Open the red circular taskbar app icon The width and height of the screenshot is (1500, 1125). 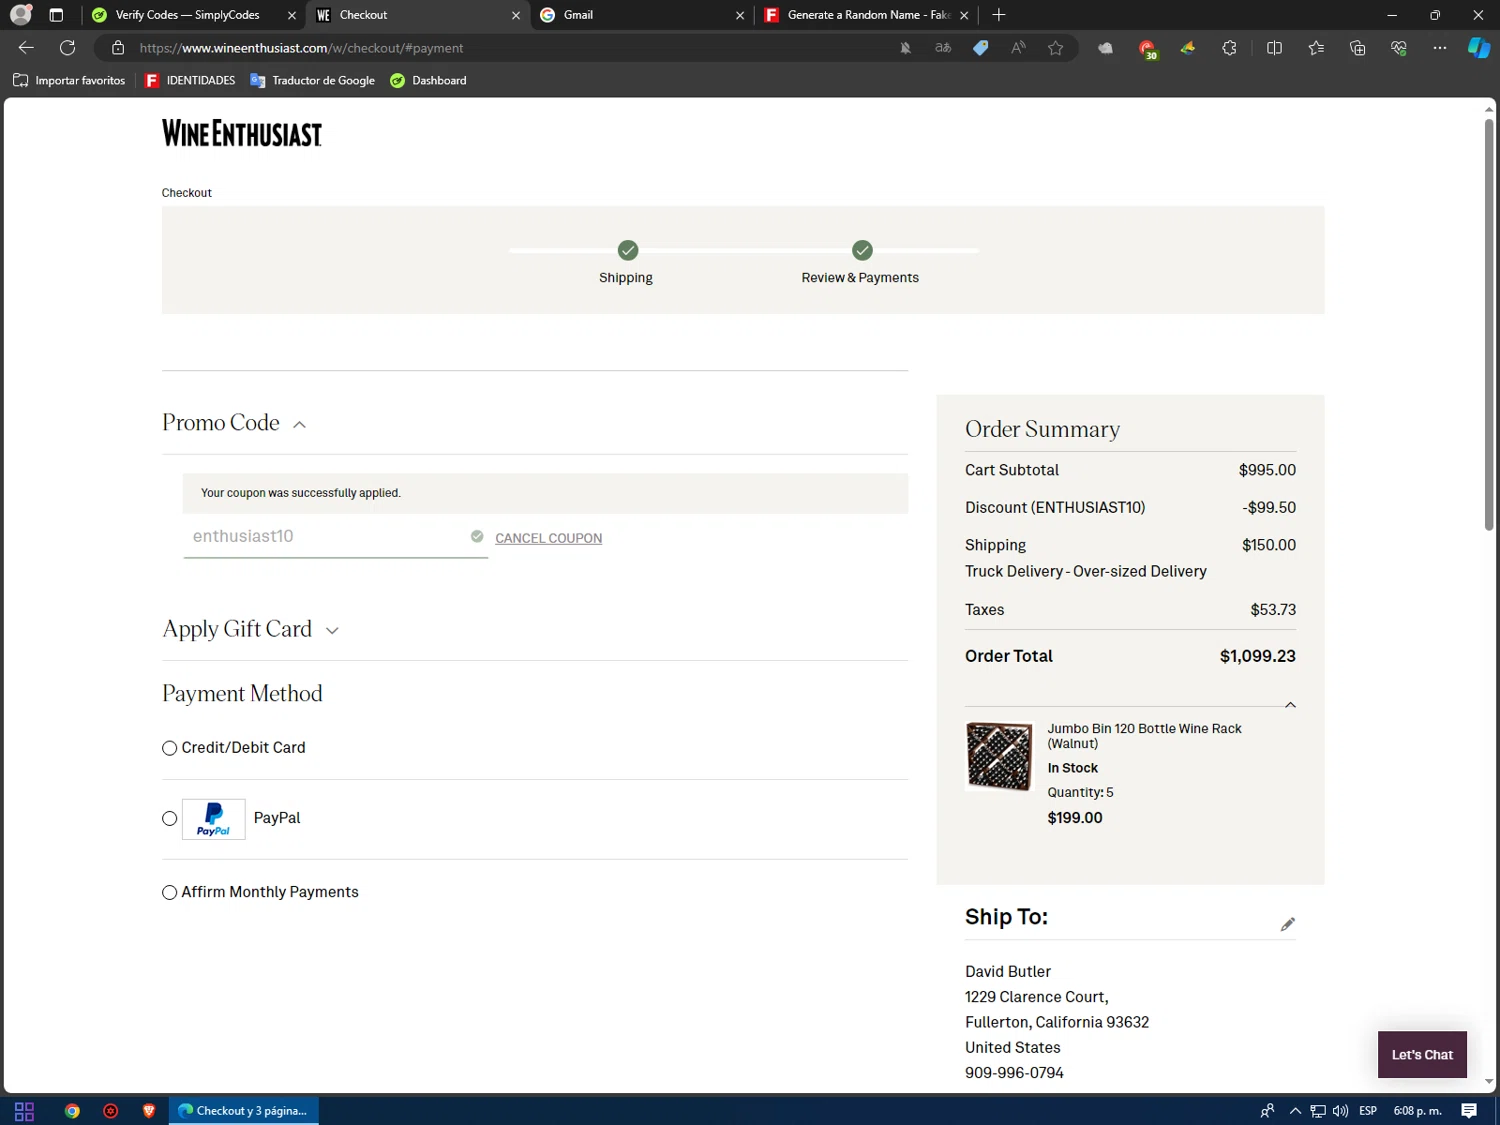pyautogui.click(x=111, y=1111)
